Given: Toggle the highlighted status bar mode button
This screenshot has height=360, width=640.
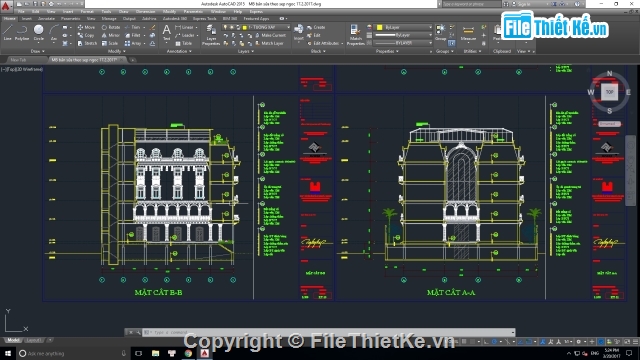Looking at the screenshot, I should (601, 342).
